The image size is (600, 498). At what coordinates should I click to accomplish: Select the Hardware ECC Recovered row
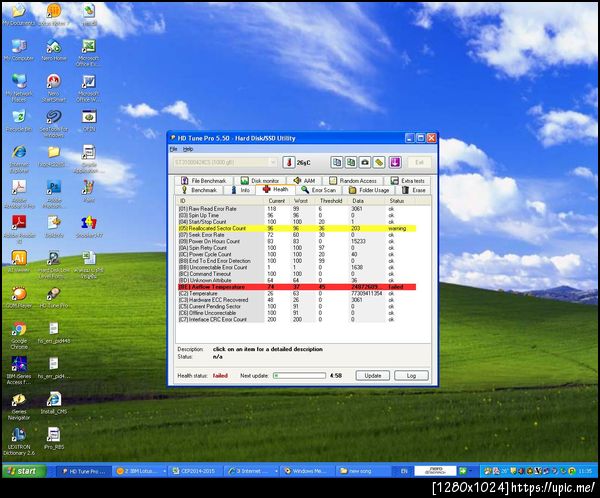click(x=297, y=300)
